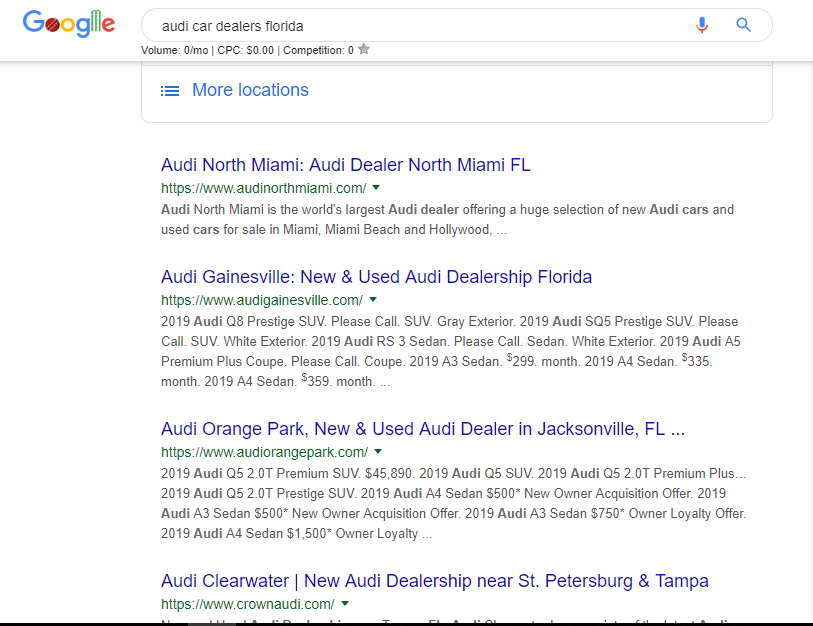Open Audi Orange Park Jacksonville result title
813x626 pixels.
423,429
